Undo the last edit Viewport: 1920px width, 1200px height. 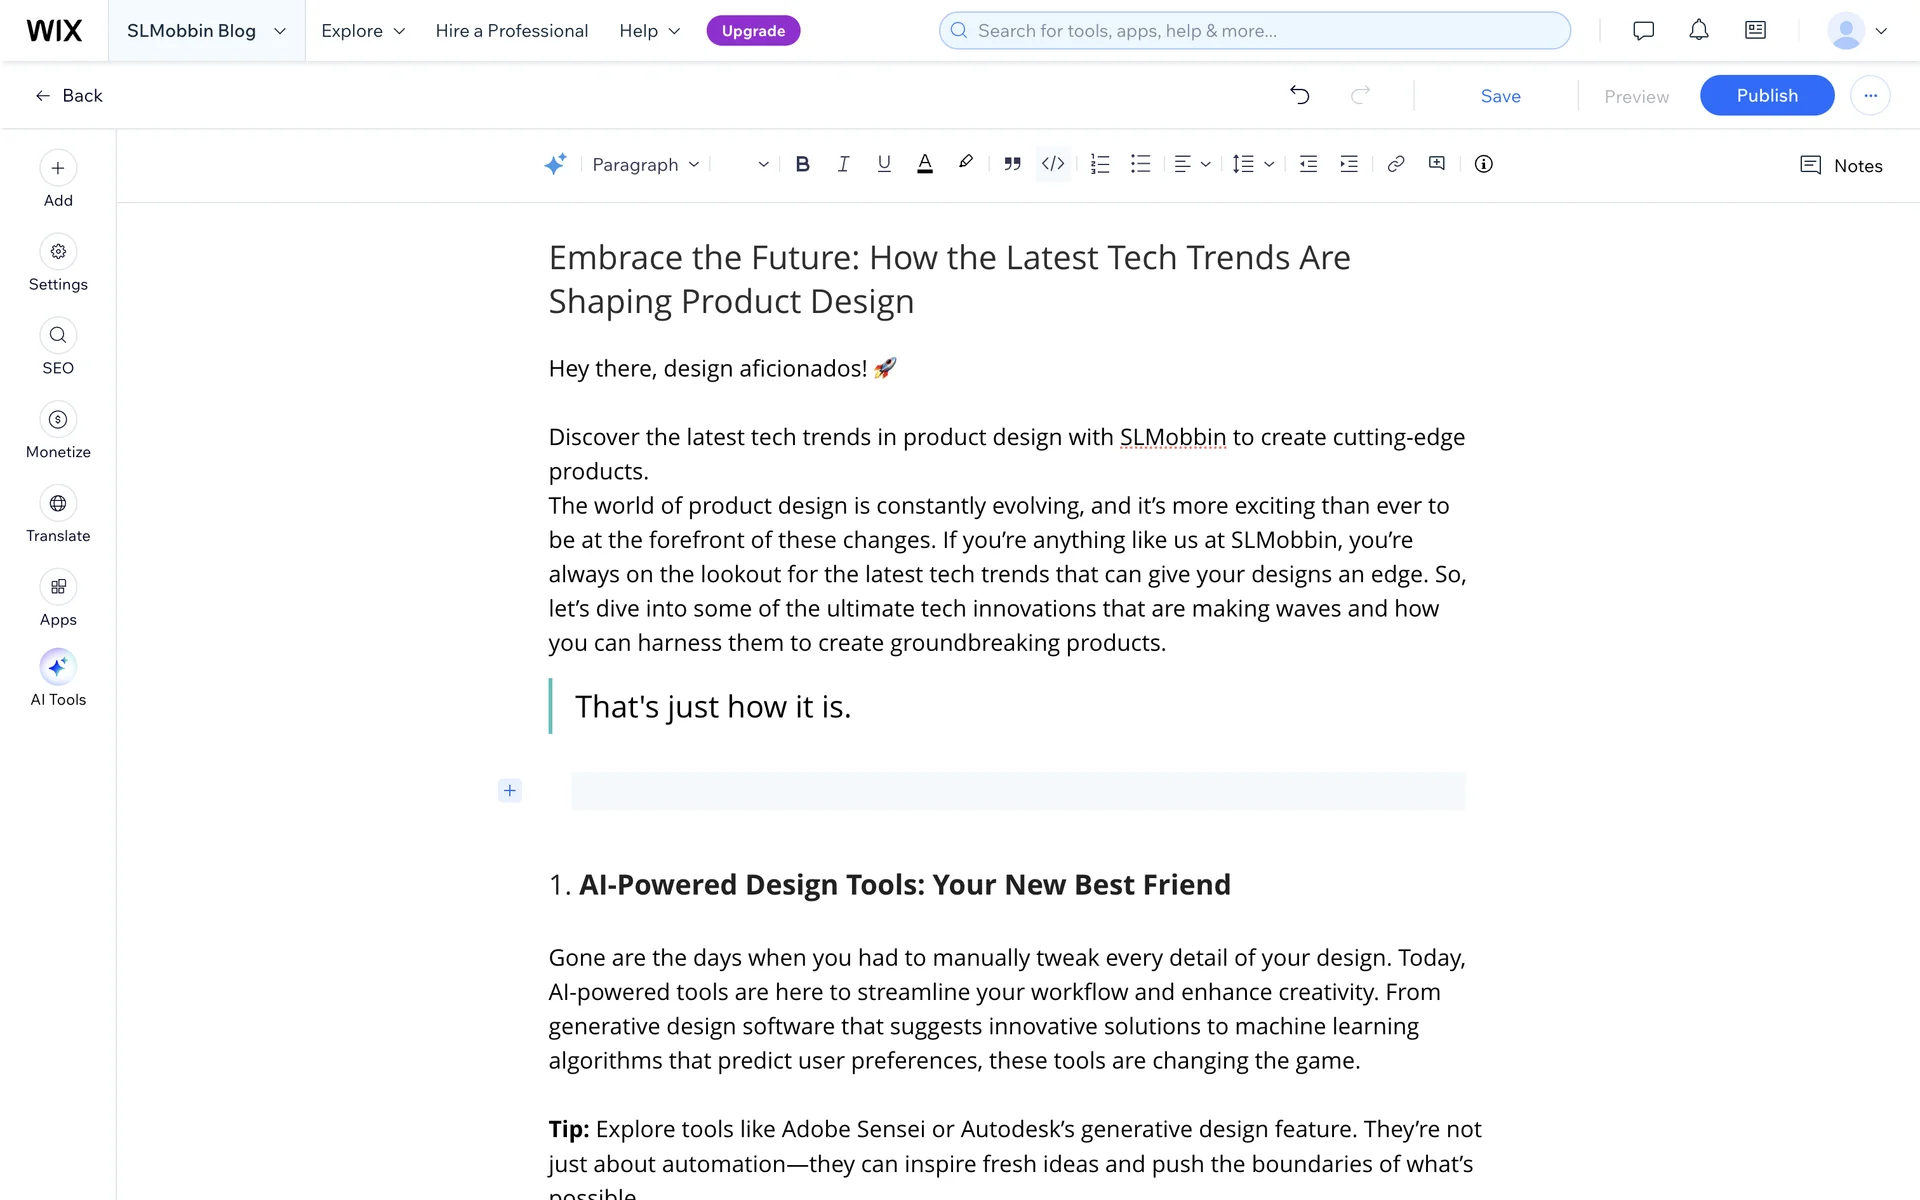(x=1299, y=95)
